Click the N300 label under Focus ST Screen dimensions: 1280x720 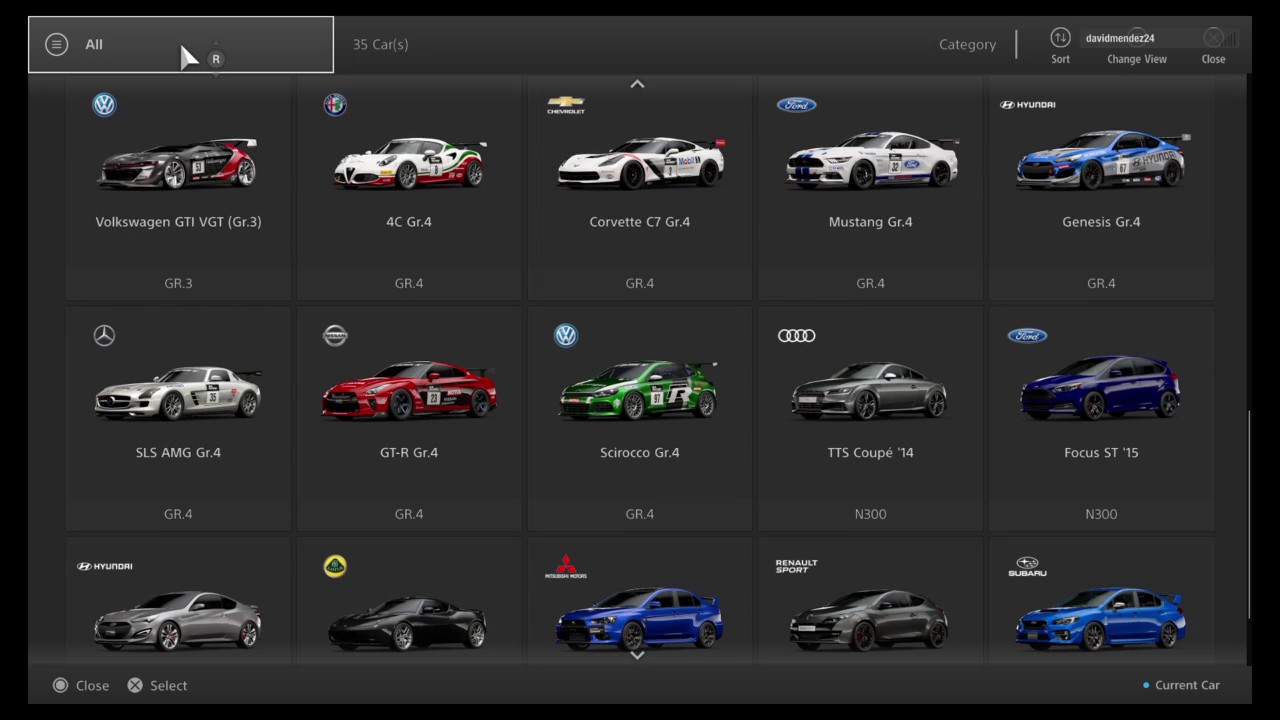click(x=1101, y=514)
